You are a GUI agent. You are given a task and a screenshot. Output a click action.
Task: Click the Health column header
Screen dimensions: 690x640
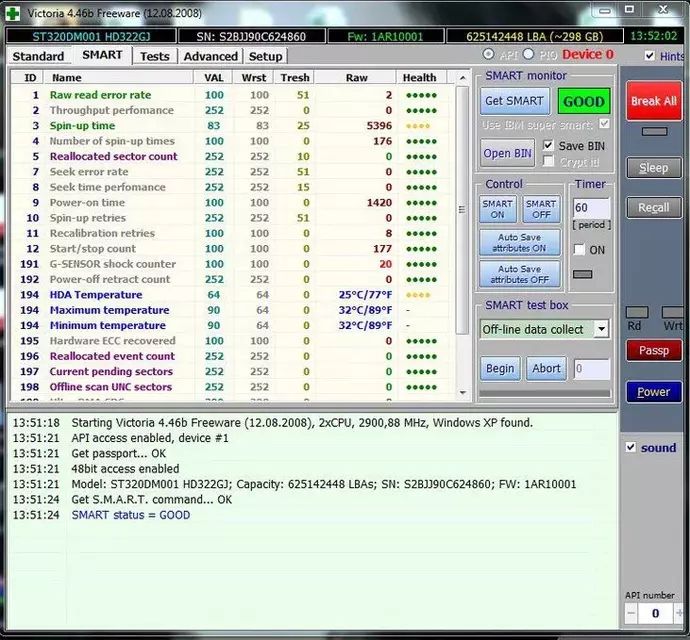(x=420, y=77)
